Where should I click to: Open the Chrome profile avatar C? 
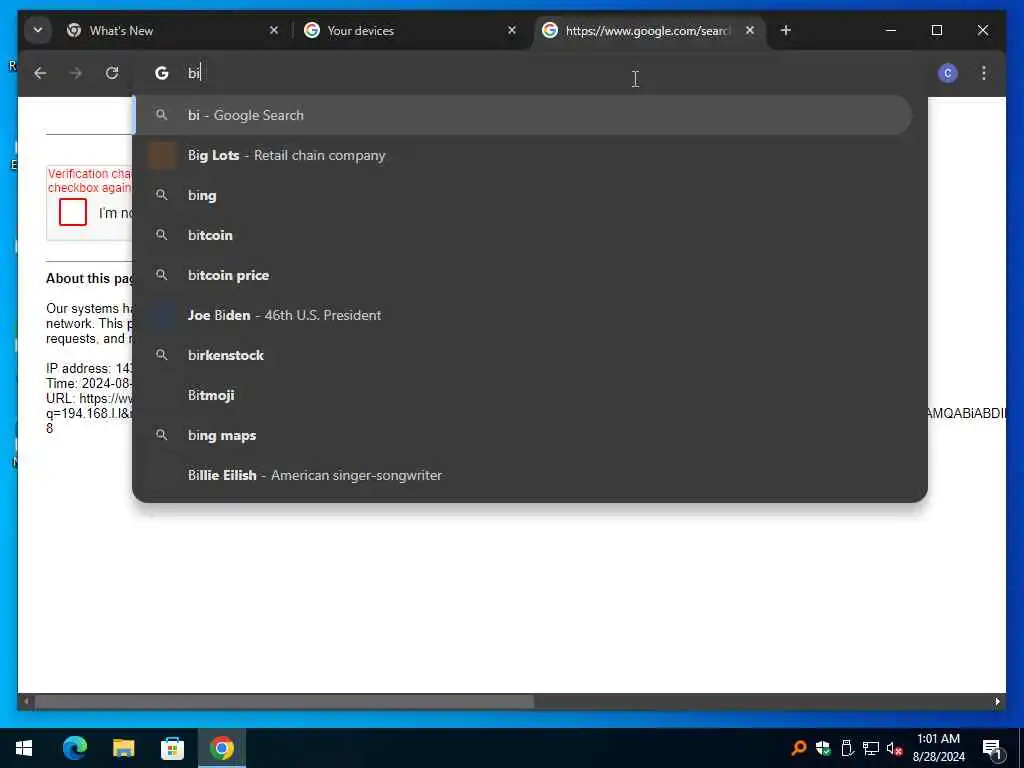948,73
